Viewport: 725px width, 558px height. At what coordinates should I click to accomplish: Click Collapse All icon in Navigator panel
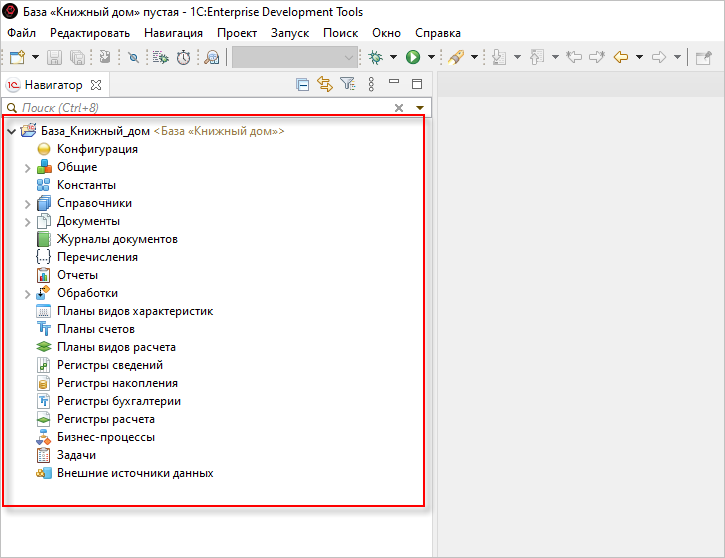(302, 85)
